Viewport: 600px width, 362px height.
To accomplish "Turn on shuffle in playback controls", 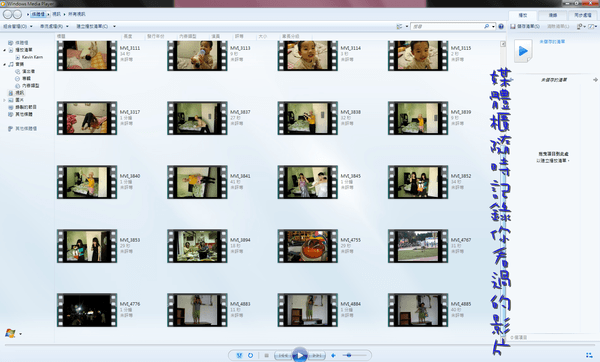I will [x=240, y=355].
